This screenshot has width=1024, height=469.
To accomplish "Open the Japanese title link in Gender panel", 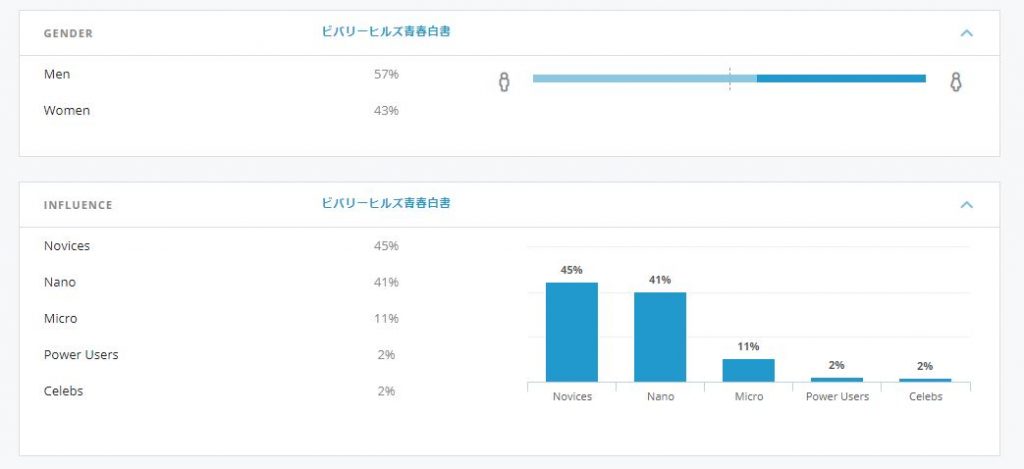I will (385, 32).
